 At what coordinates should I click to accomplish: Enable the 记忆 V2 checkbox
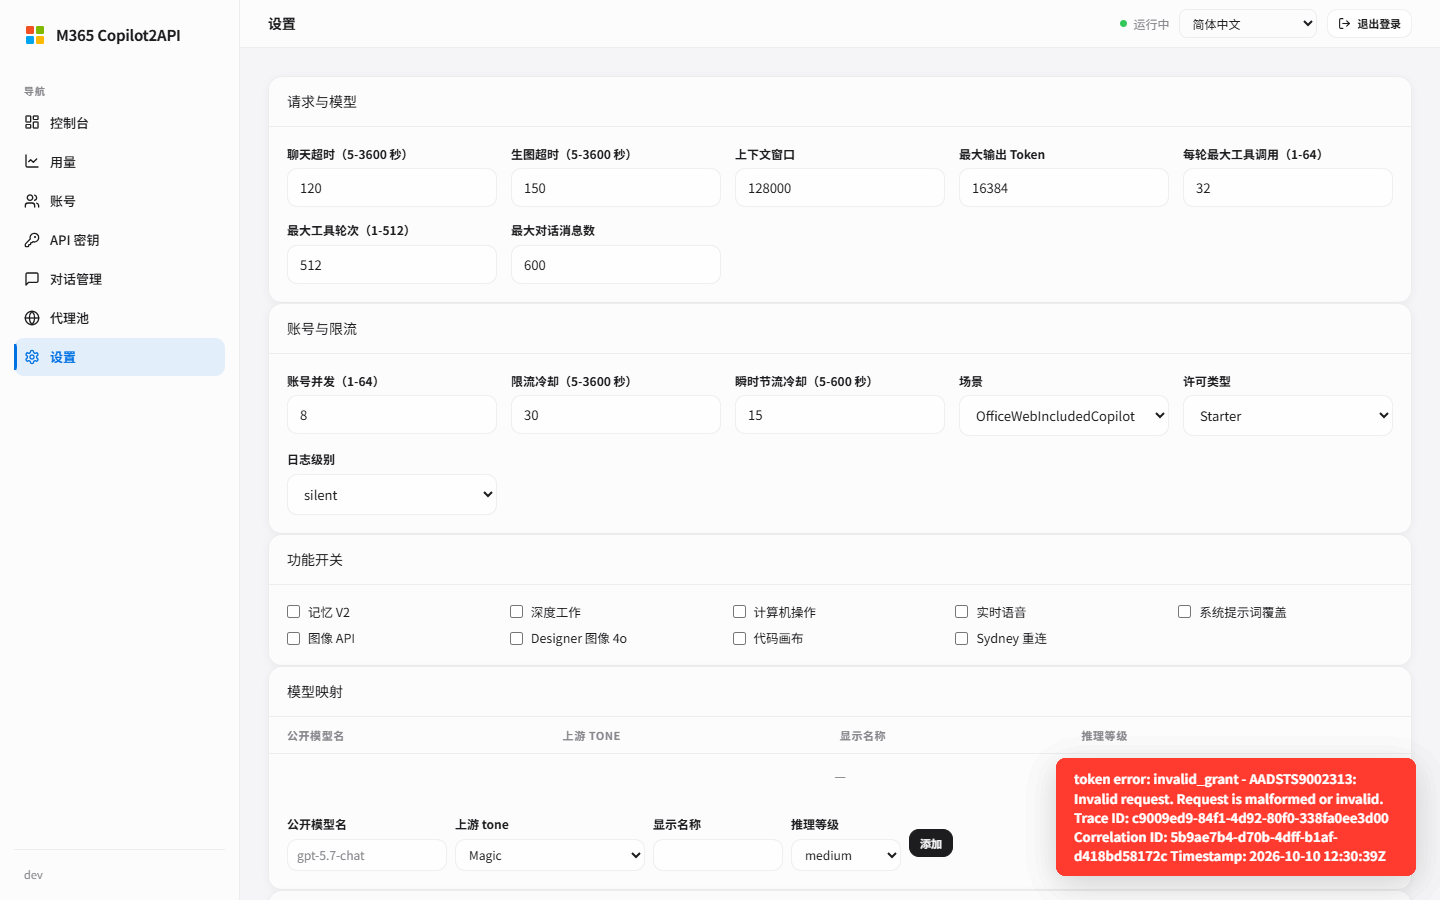point(294,611)
